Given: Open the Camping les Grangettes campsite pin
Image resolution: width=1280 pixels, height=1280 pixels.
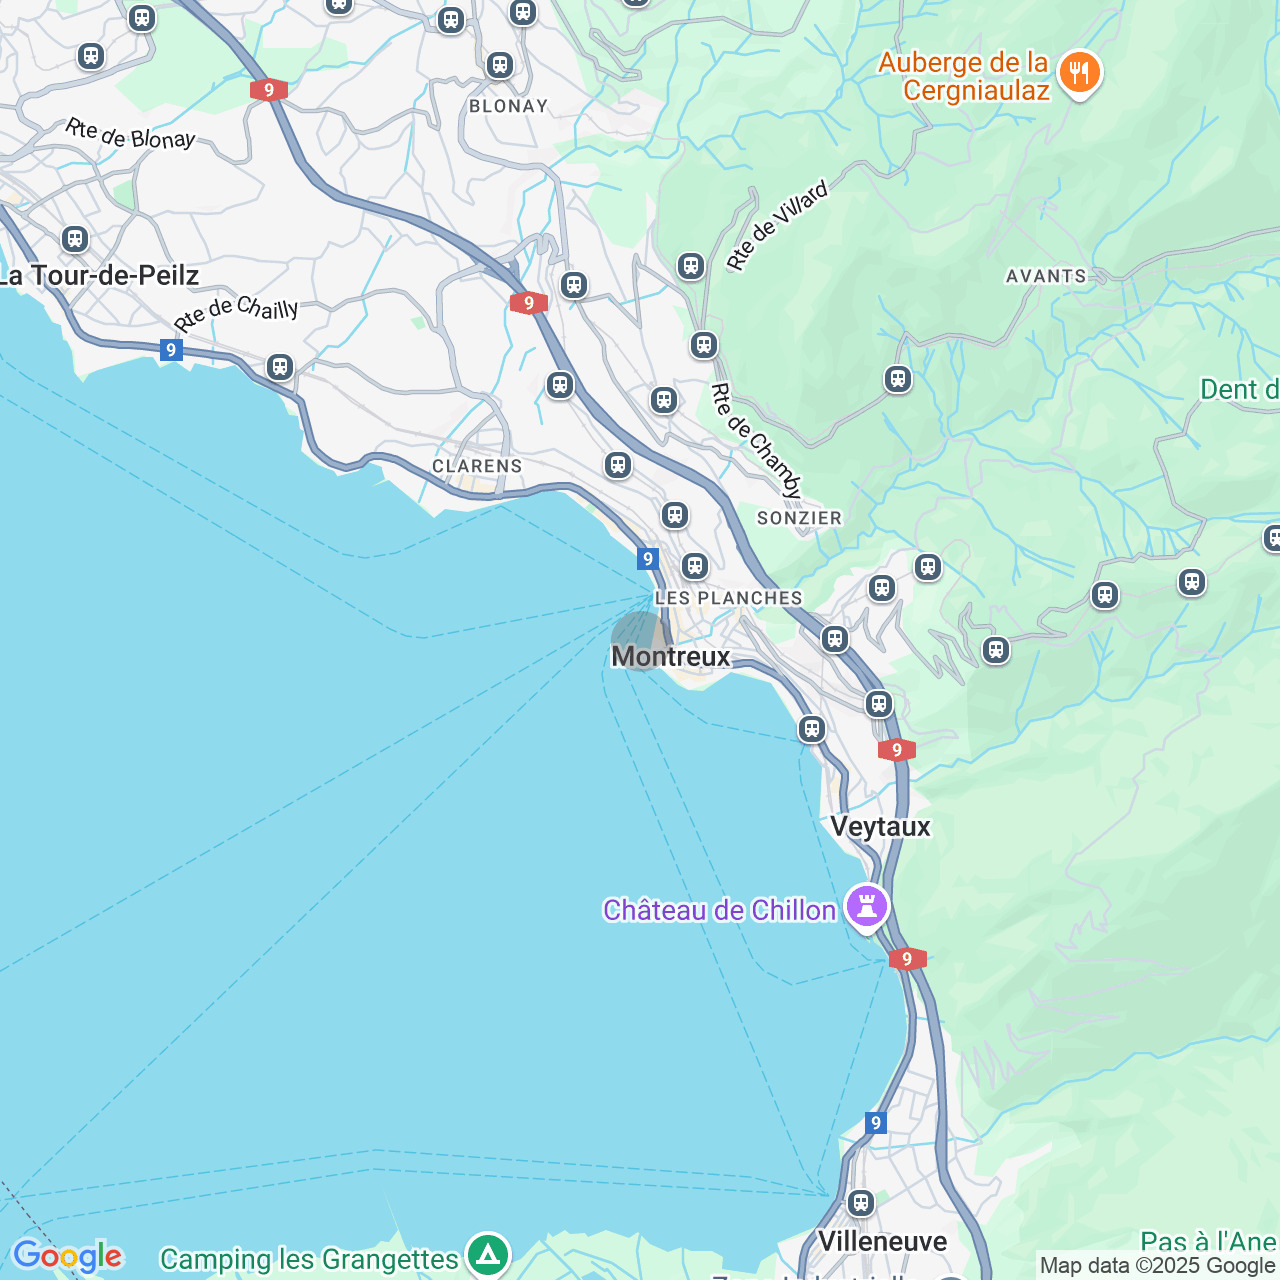Looking at the screenshot, I should click(x=488, y=1254).
